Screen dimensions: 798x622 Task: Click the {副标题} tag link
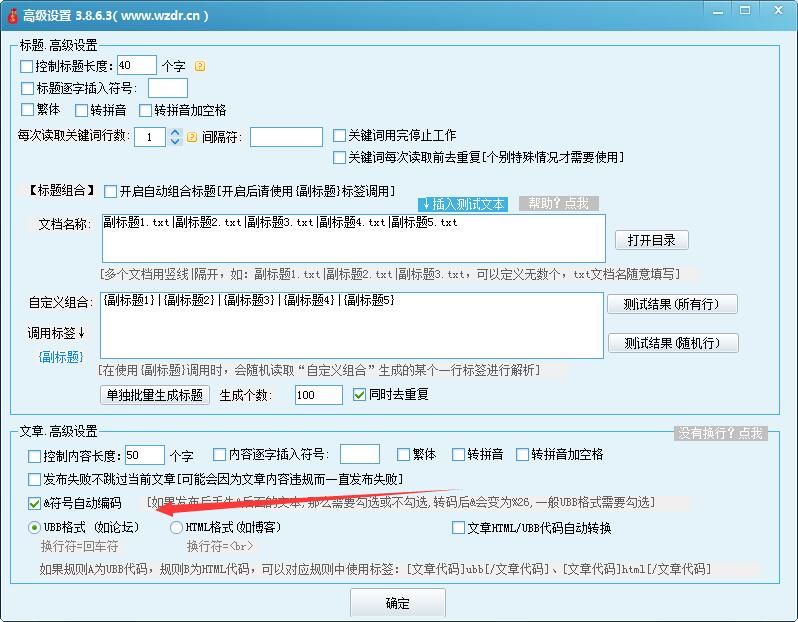pyautogui.click(x=61, y=357)
